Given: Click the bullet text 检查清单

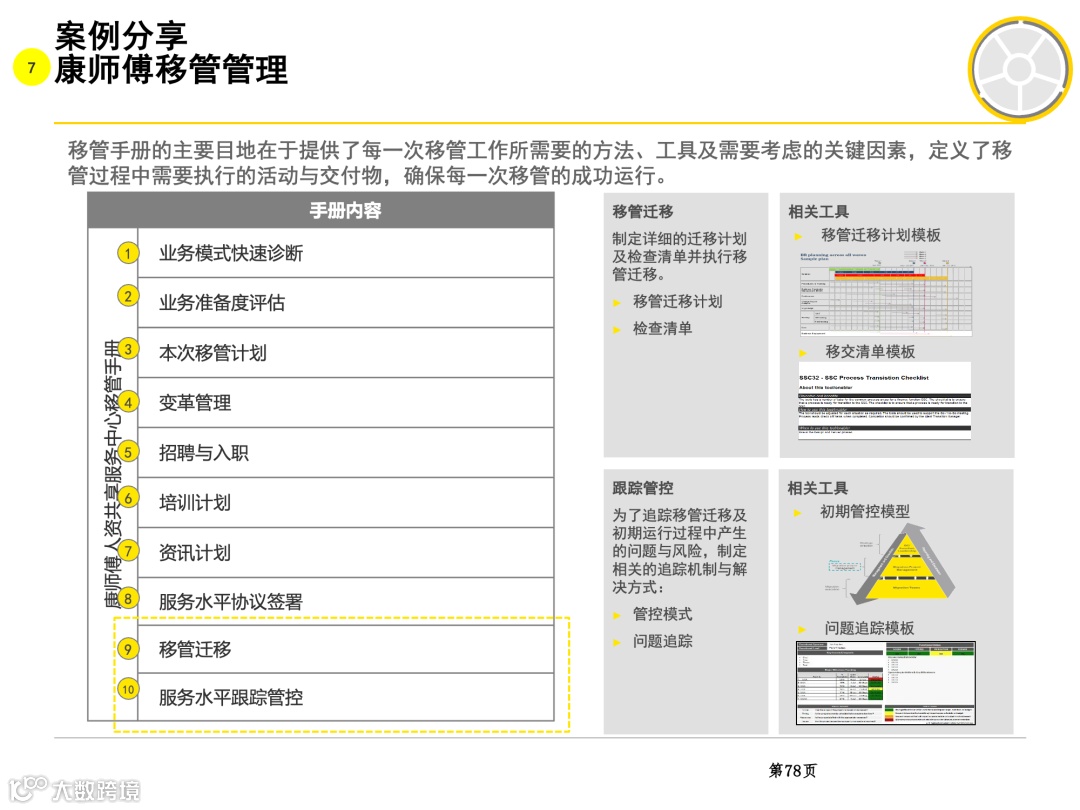Looking at the screenshot, I should tap(663, 329).
